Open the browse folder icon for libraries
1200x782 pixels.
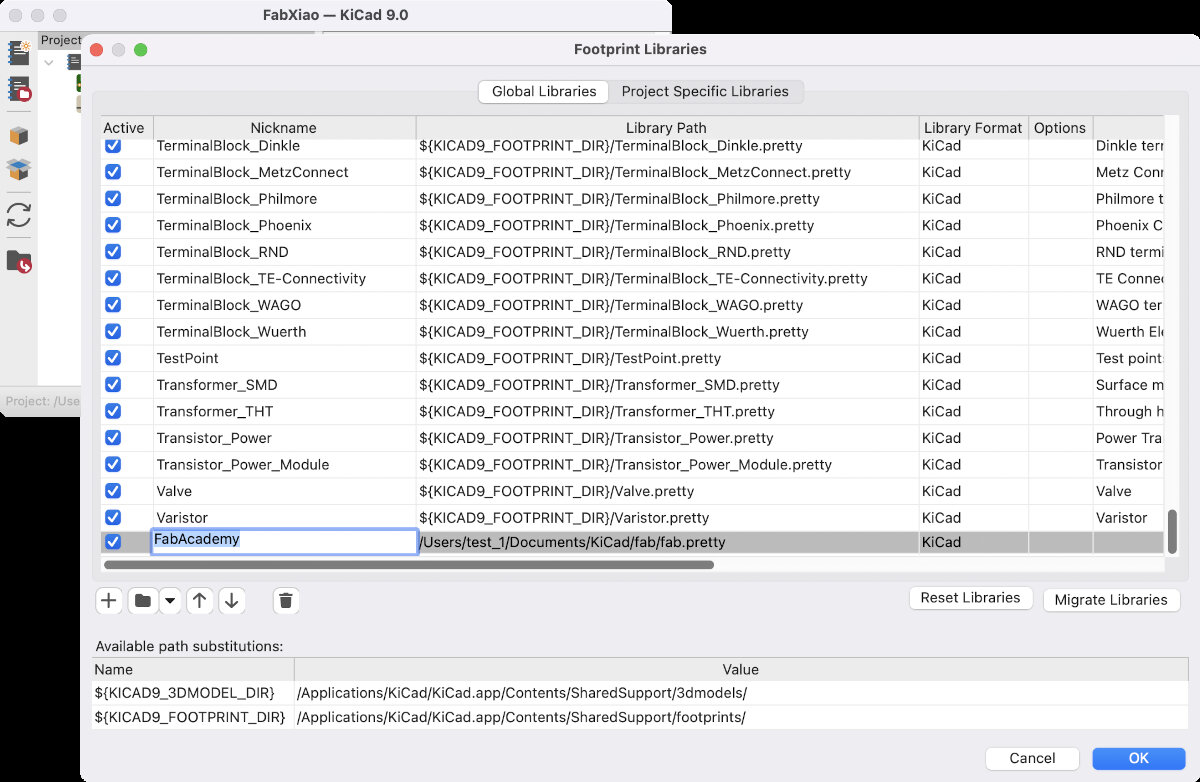click(x=143, y=600)
